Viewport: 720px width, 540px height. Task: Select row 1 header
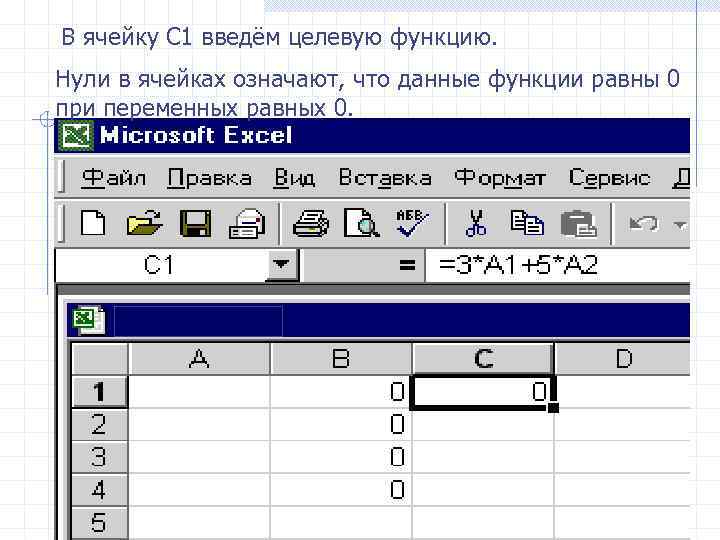coord(100,392)
